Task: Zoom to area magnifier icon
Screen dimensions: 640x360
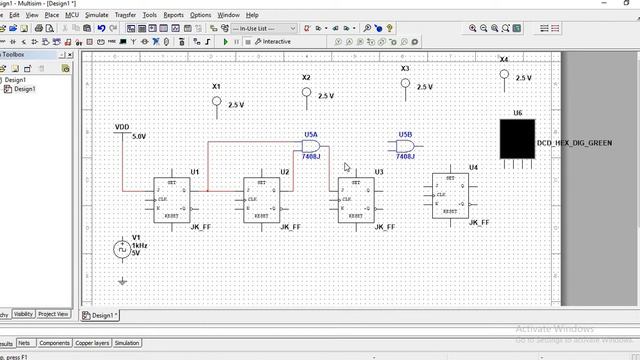Action: coord(495,28)
